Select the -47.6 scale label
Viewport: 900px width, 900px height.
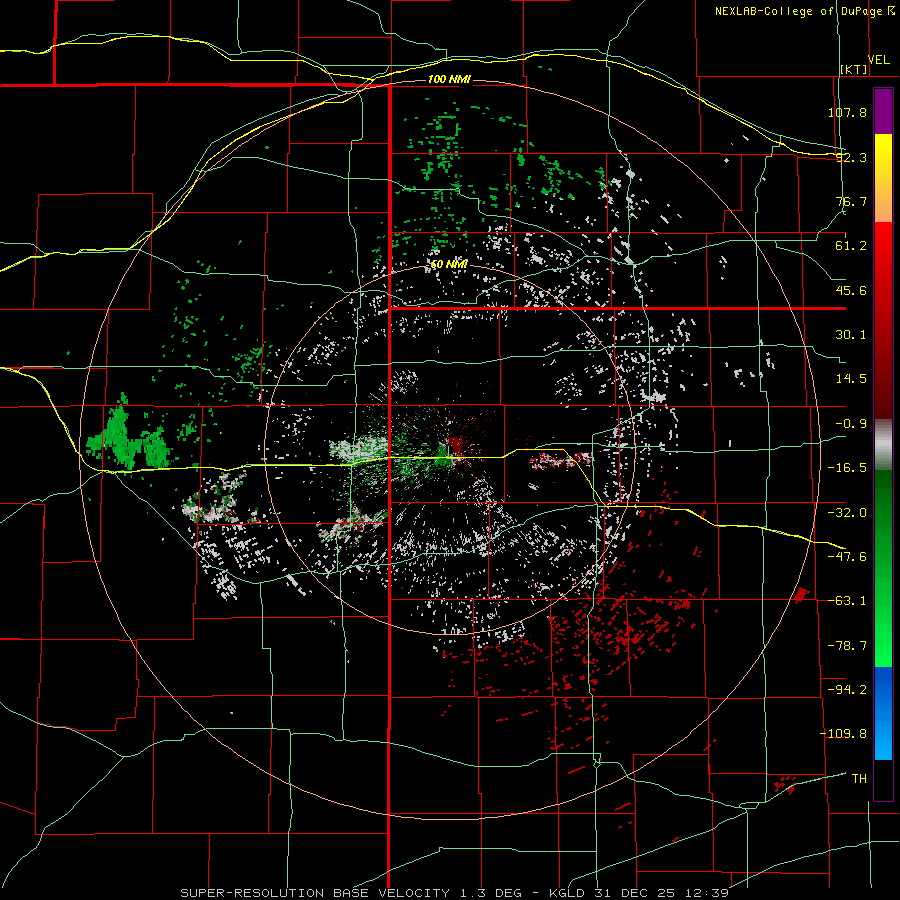847,557
